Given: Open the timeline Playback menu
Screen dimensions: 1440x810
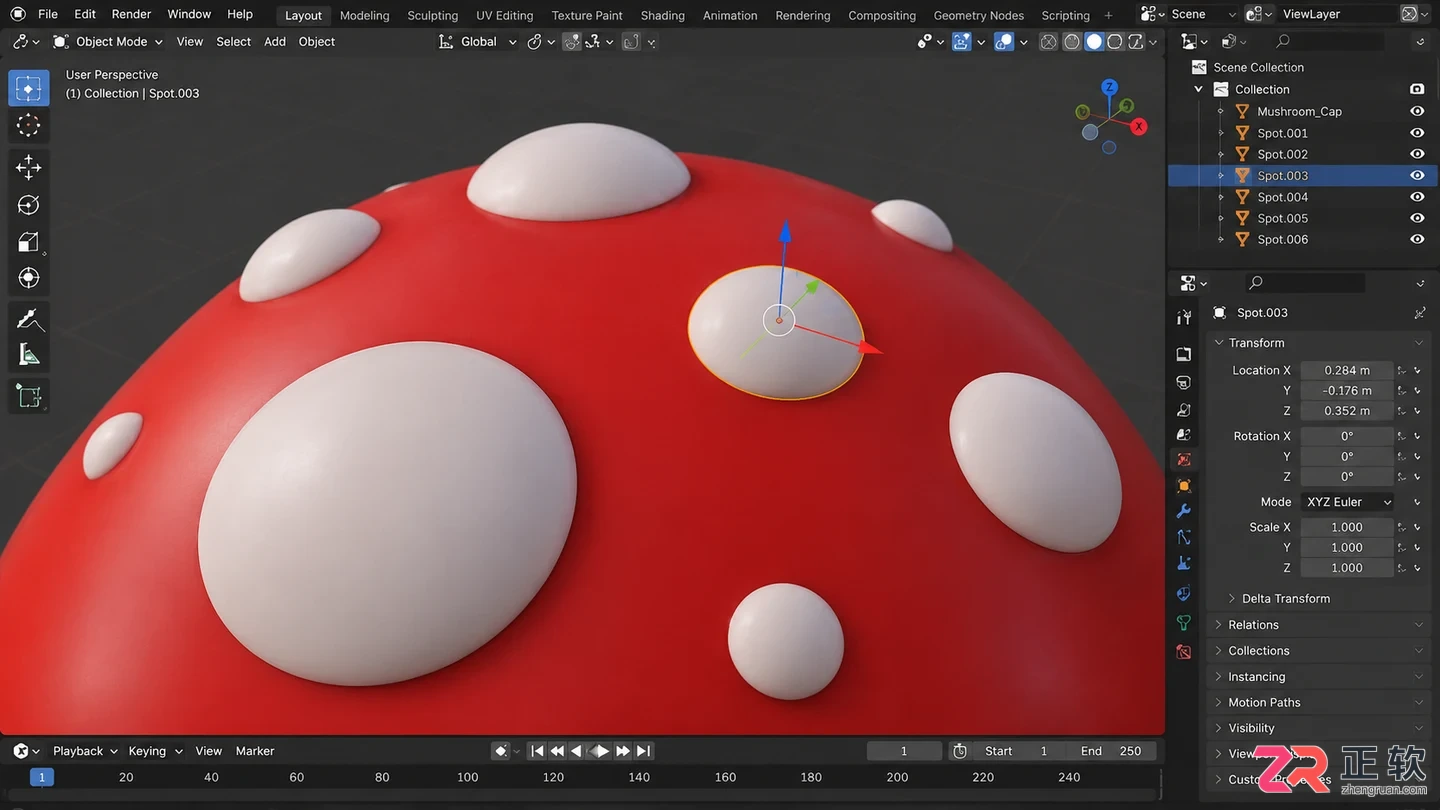Looking at the screenshot, I should pos(85,751).
